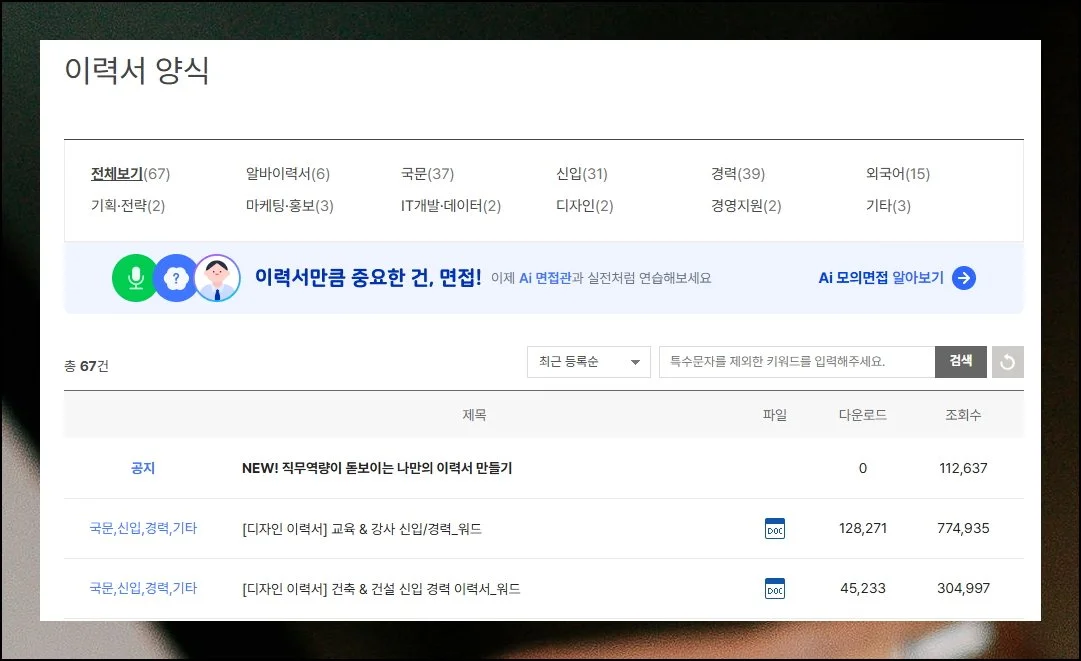The width and height of the screenshot is (1081, 661).
Task: Download DOC file for 건축 & 건설 resume
Action: (x=774, y=588)
